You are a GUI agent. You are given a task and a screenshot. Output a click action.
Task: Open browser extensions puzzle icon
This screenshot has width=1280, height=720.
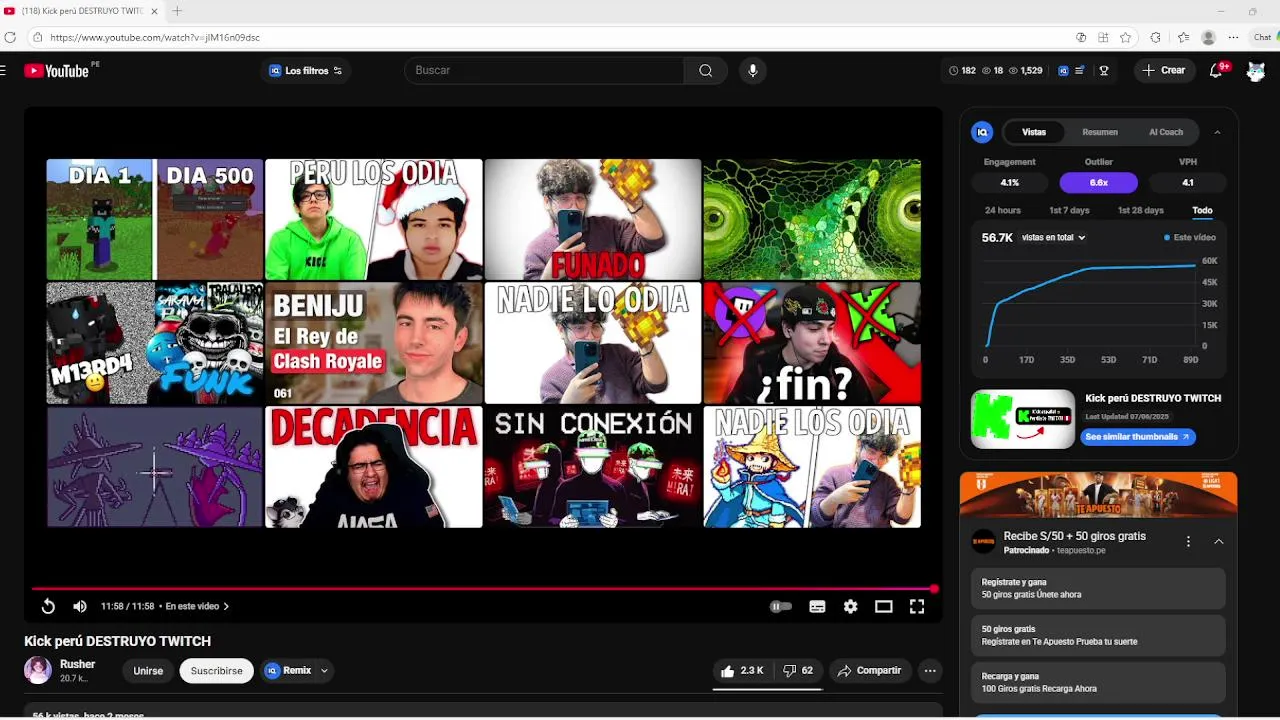pyautogui.click(x=1156, y=37)
